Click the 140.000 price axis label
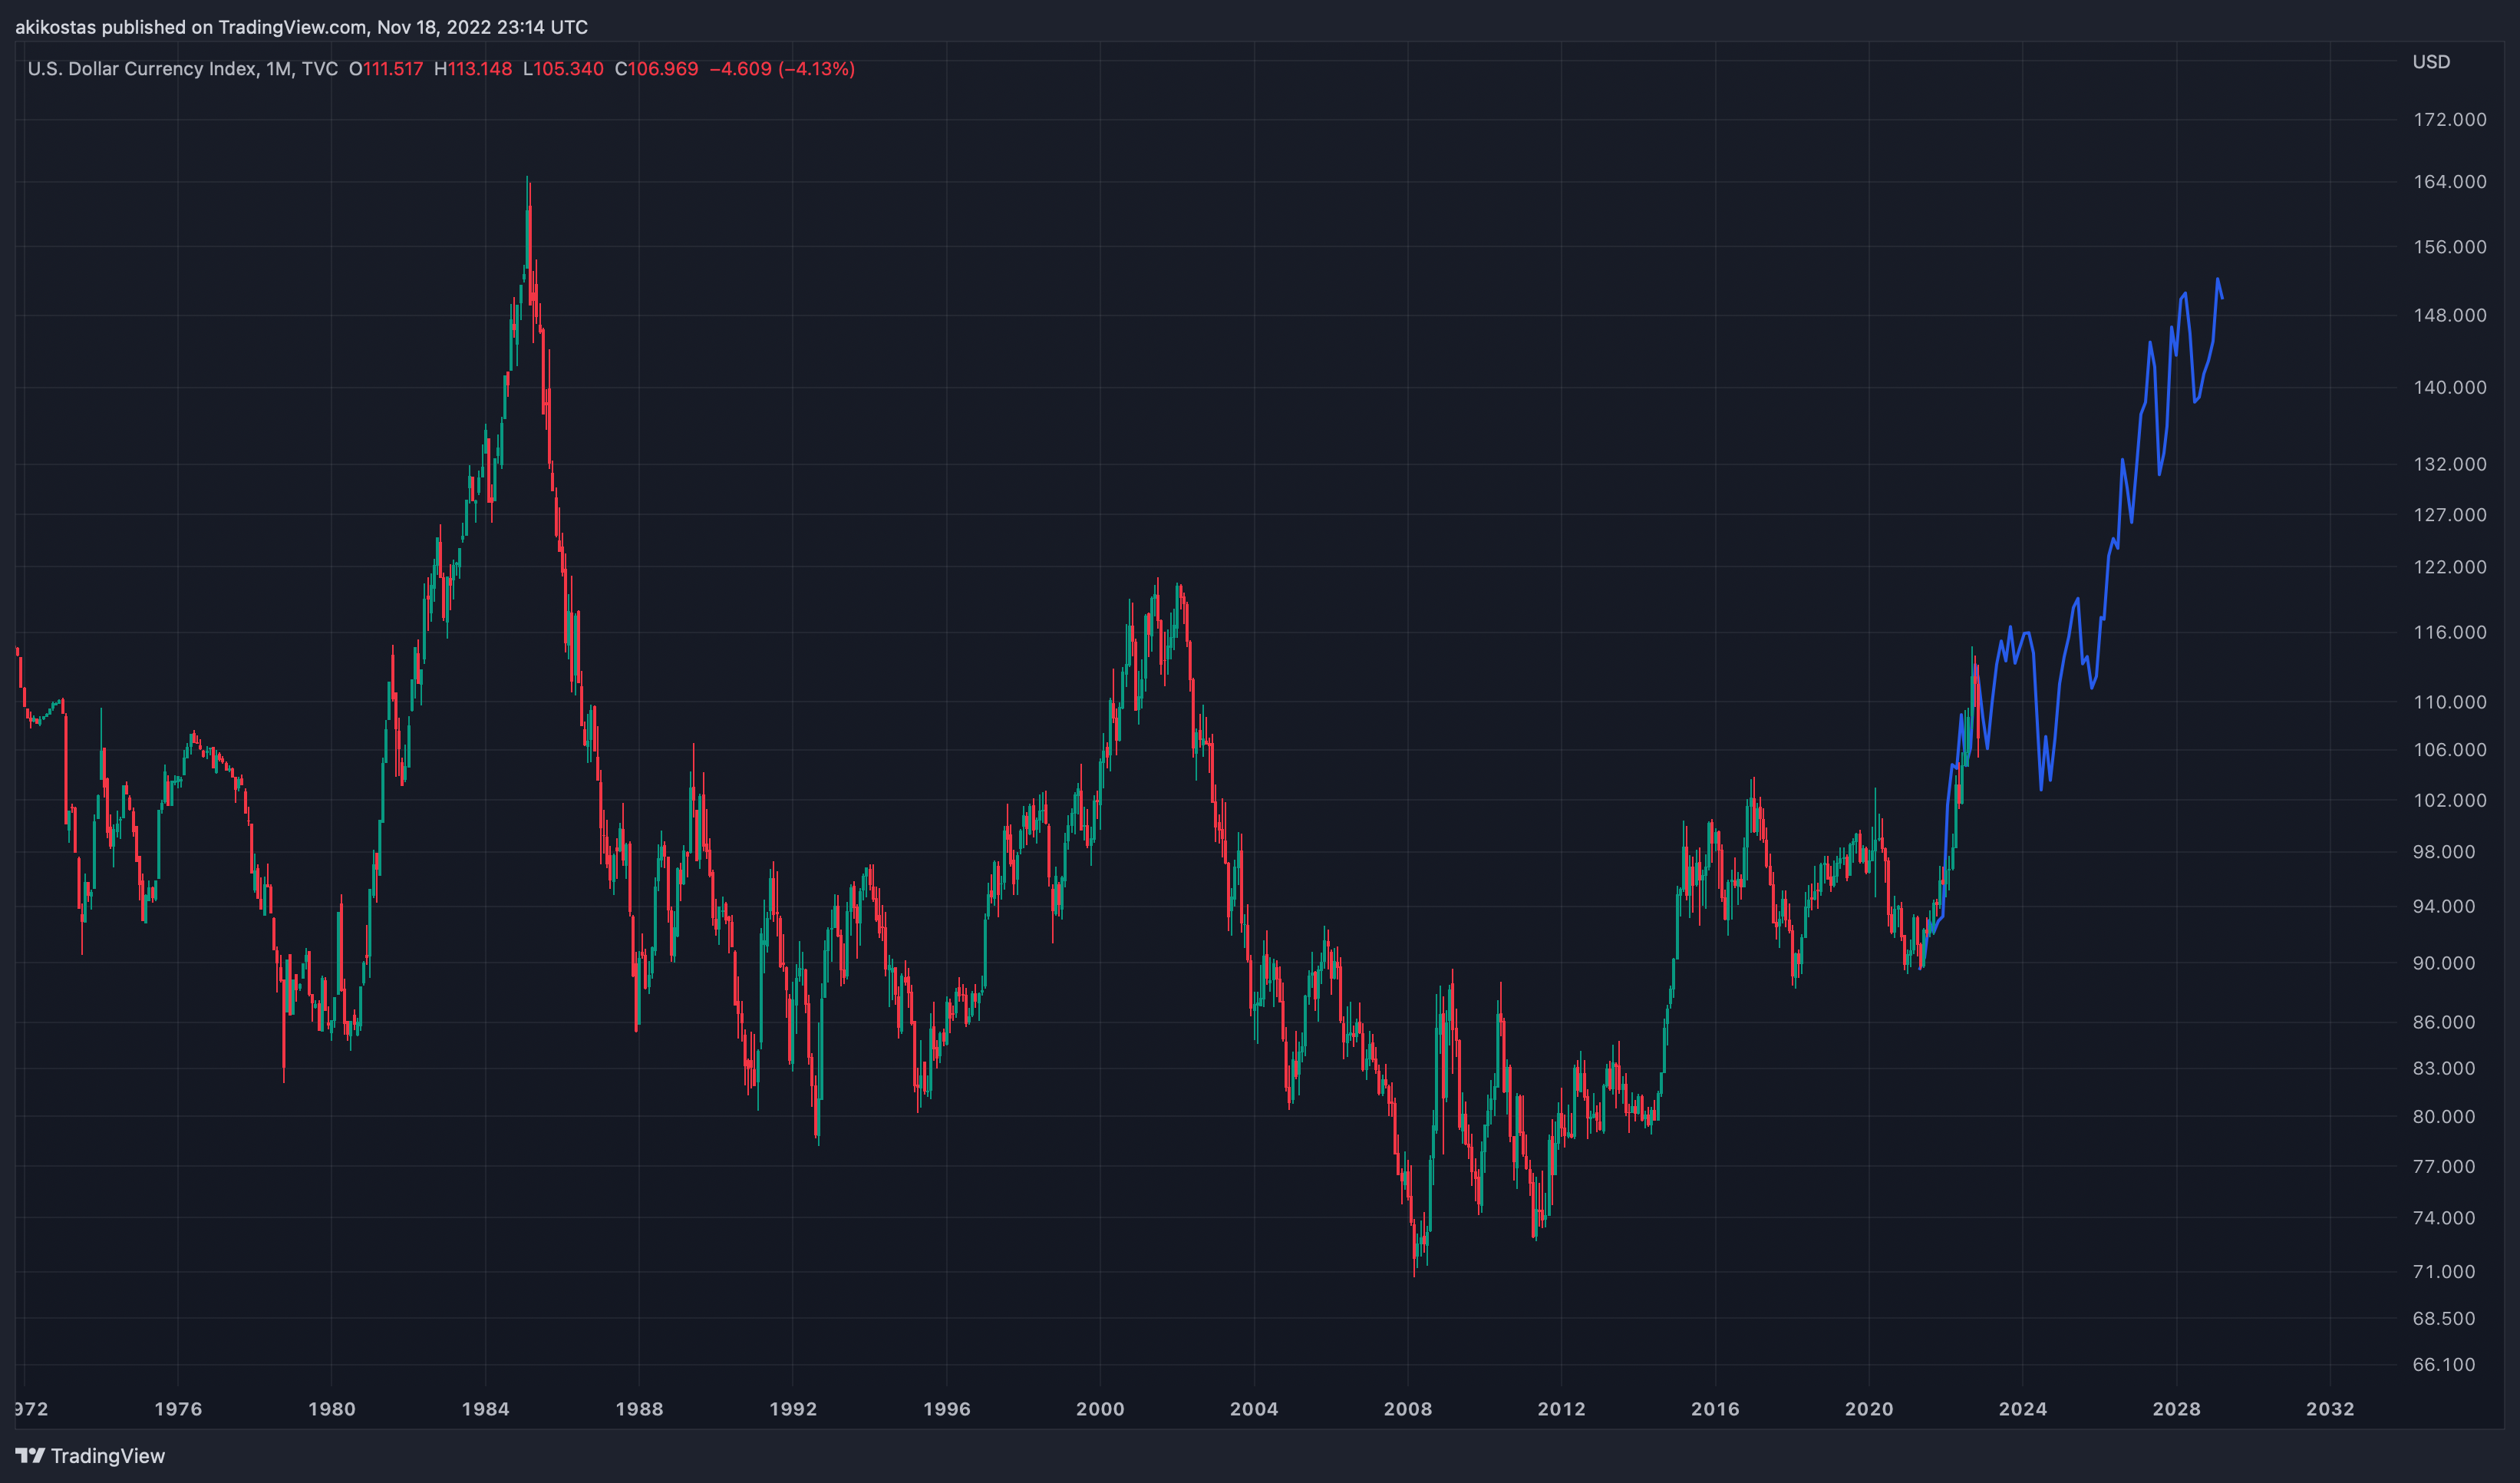The image size is (2520, 1483). [2449, 388]
